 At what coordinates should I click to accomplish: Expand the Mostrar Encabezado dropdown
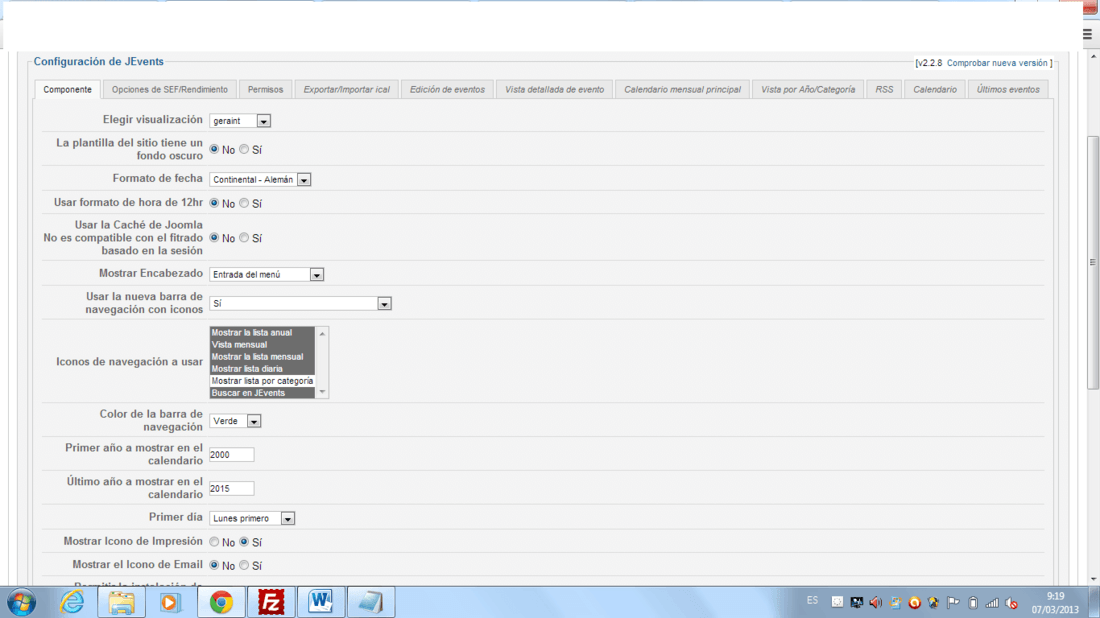click(x=267, y=274)
